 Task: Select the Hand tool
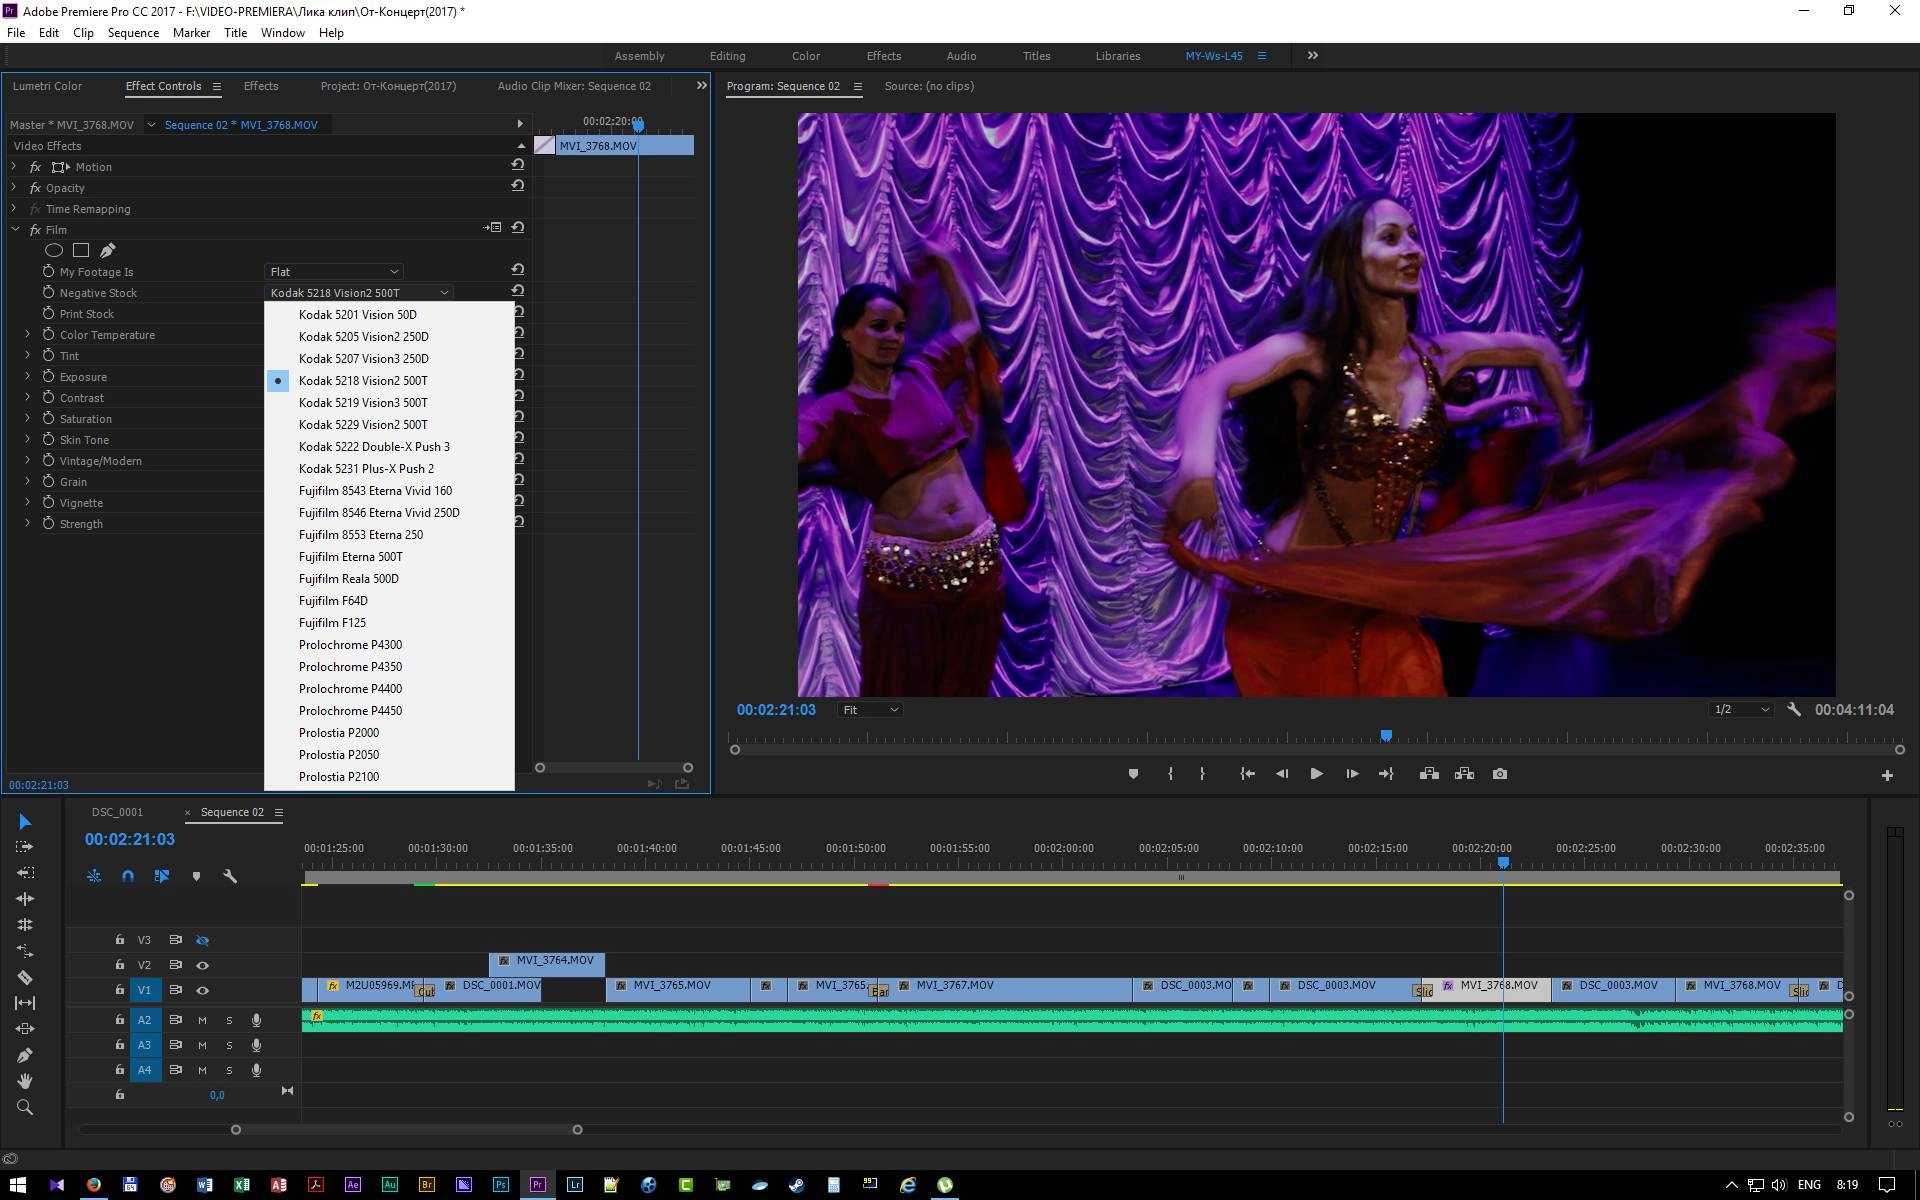pyautogui.click(x=25, y=1081)
